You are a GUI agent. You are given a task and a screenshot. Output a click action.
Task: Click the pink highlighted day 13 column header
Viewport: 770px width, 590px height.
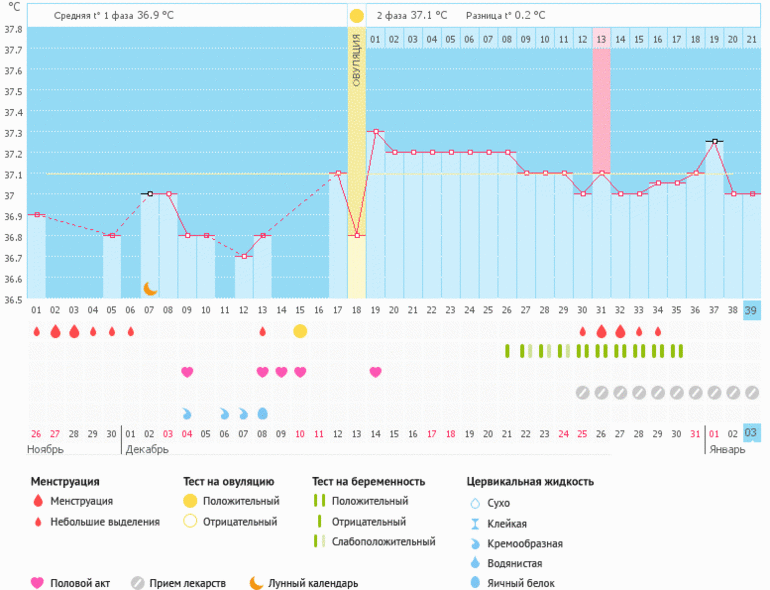click(x=601, y=39)
